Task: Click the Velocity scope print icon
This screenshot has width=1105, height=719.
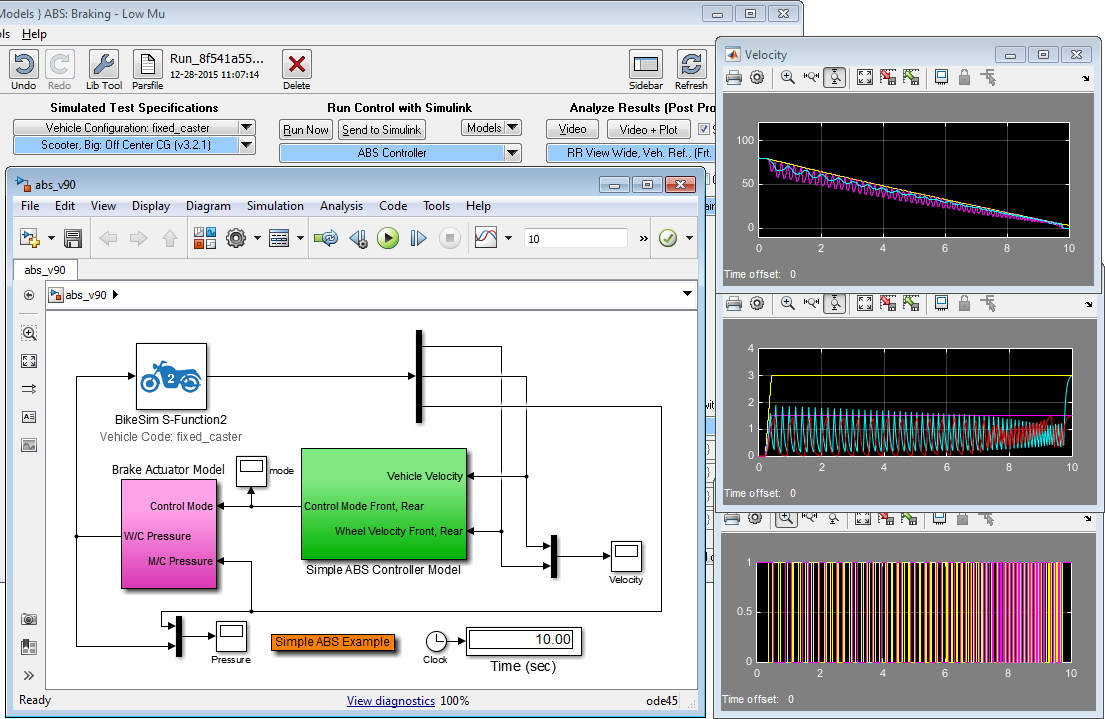Action: (x=733, y=77)
